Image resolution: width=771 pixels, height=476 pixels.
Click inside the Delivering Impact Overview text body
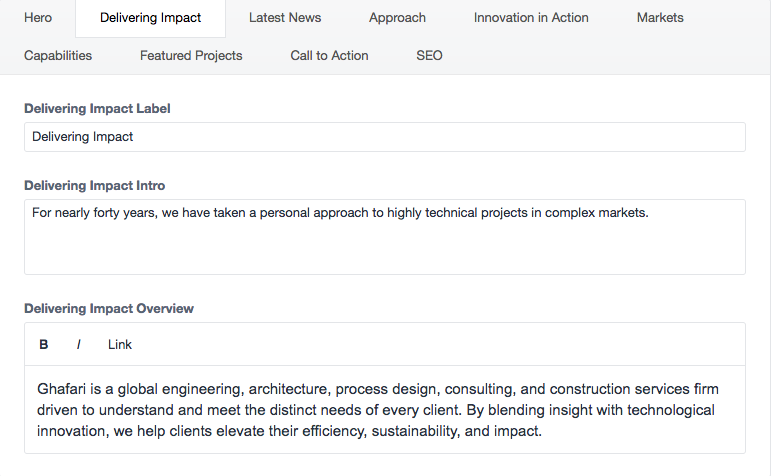tap(385, 410)
